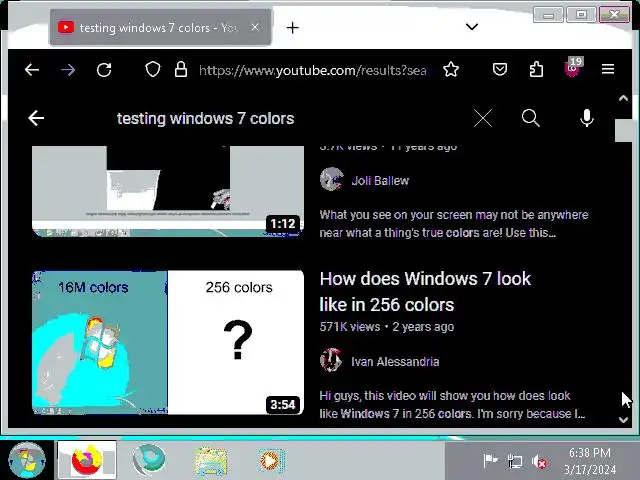
Task: Click the browser forward arrow
Action: tap(68, 70)
